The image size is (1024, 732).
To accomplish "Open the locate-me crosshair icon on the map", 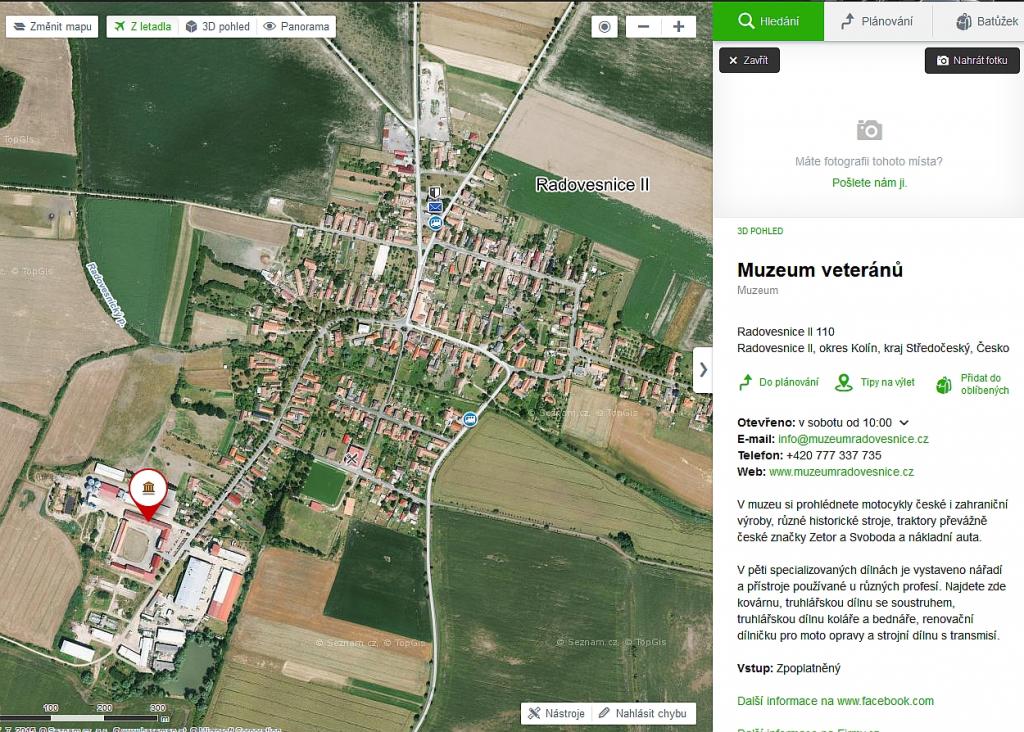I will click(x=604, y=27).
